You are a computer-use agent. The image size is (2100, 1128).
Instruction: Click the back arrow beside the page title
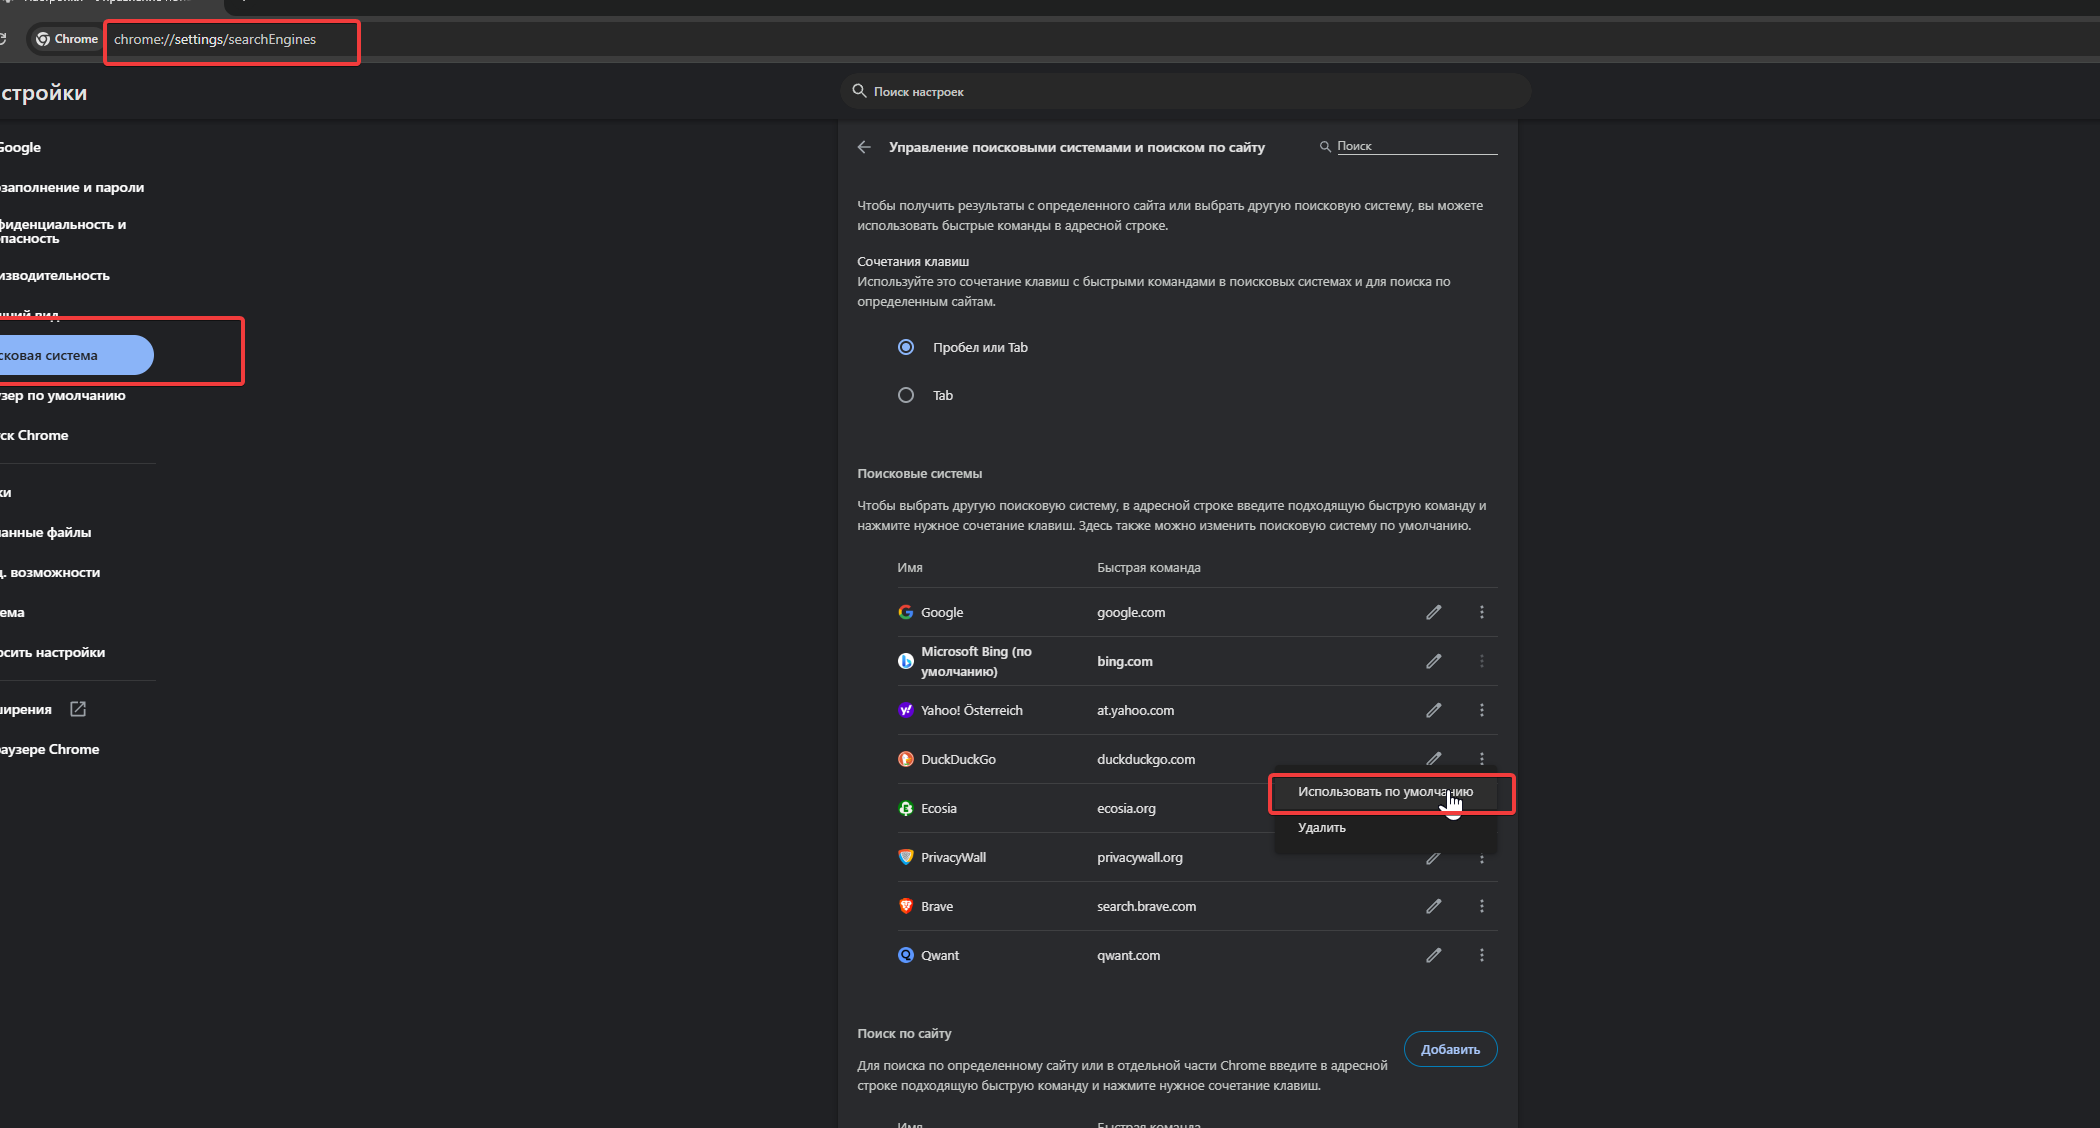click(x=864, y=147)
